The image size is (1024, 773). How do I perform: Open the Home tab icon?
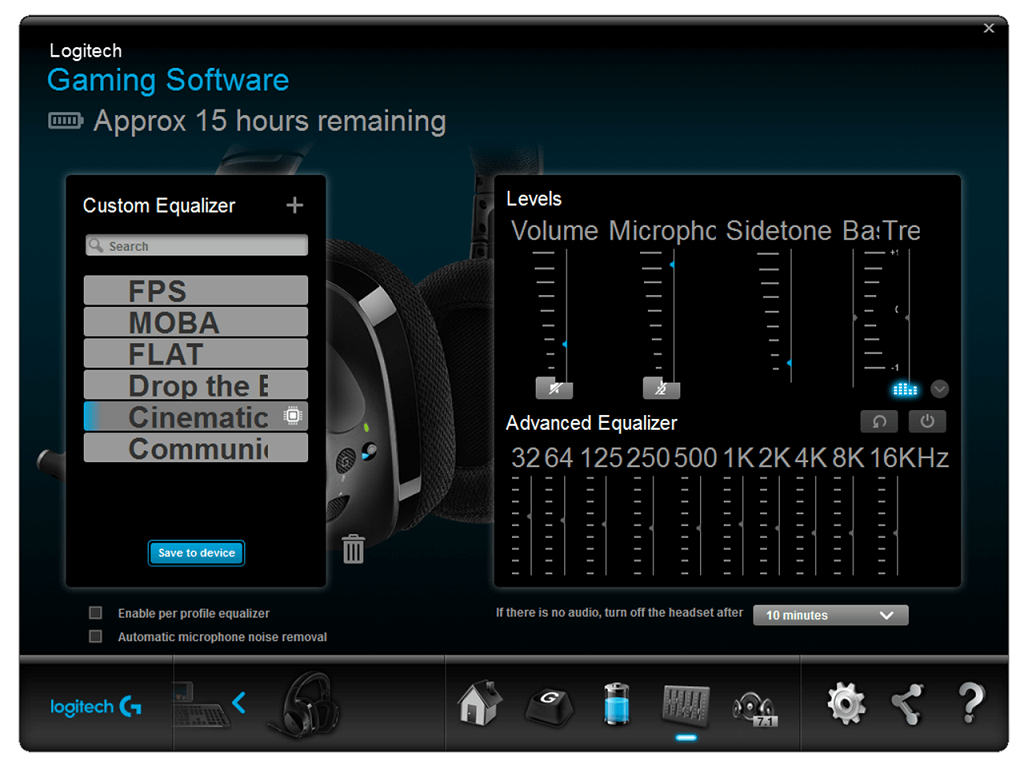(x=479, y=702)
